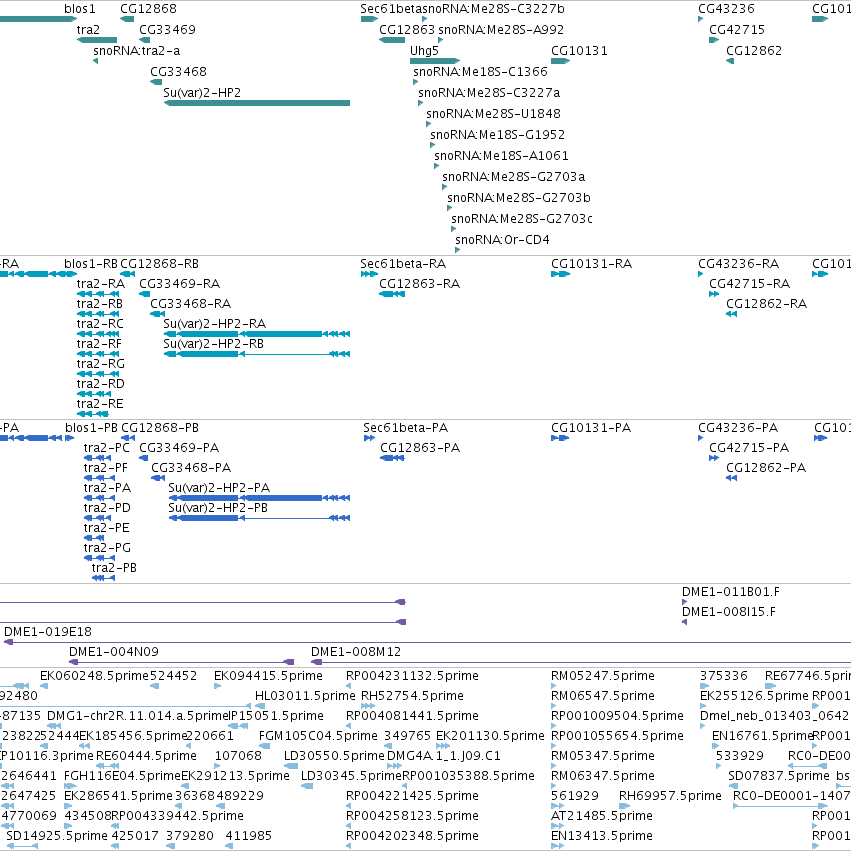Image resolution: width=851 pixels, height=851 pixels.
Task: Click the blos1 gene label
Action: tap(79, 9)
